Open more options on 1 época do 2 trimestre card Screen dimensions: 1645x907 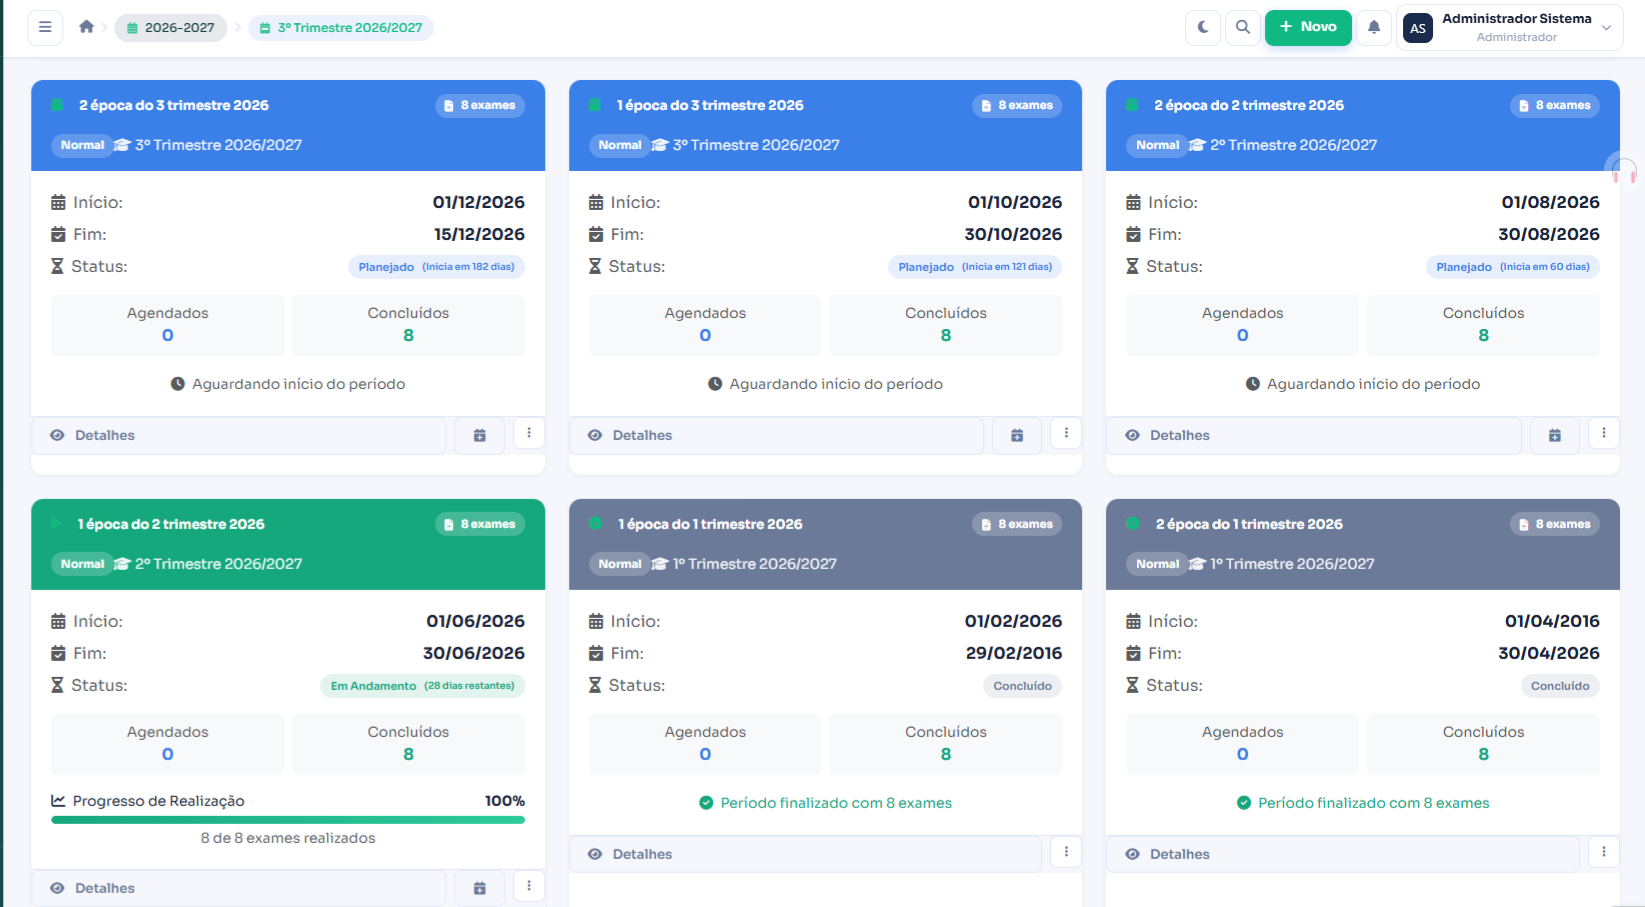[529, 886]
